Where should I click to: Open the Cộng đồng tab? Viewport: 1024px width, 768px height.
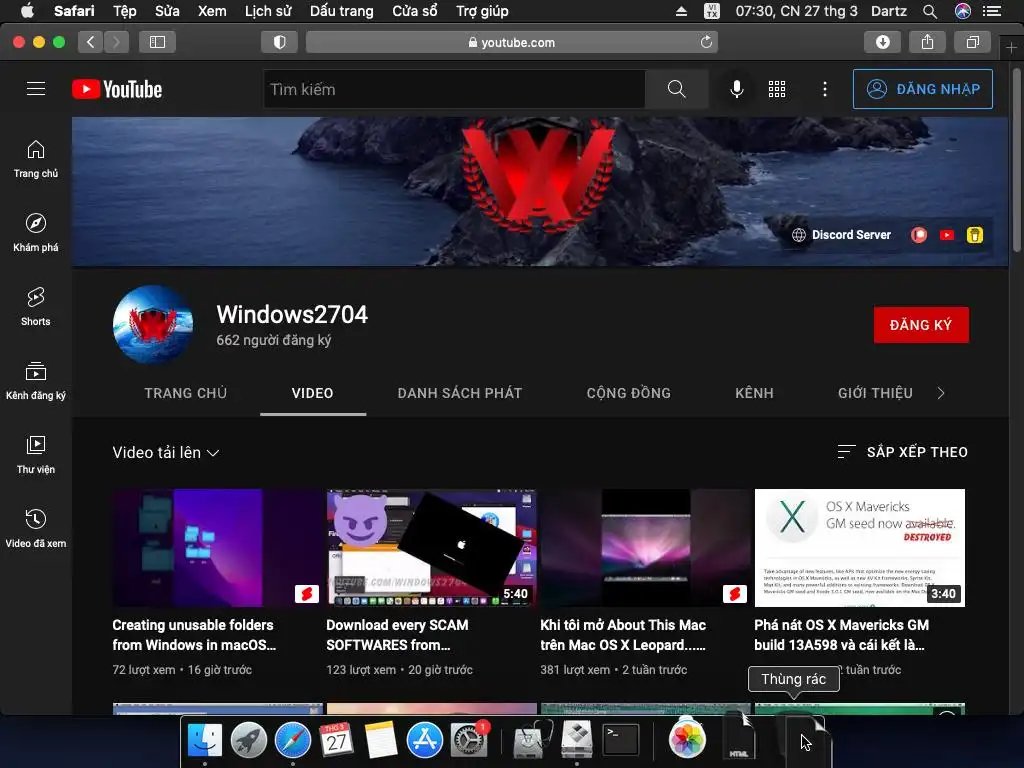click(x=628, y=393)
